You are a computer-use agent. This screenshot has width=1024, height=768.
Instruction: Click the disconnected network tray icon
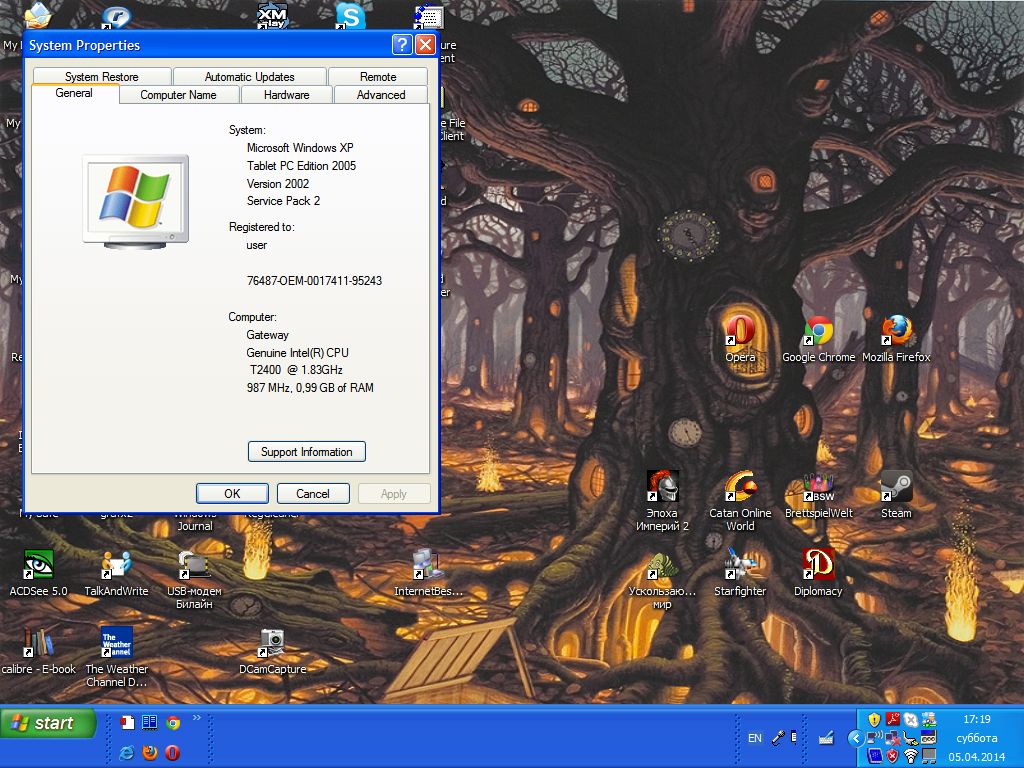892,738
